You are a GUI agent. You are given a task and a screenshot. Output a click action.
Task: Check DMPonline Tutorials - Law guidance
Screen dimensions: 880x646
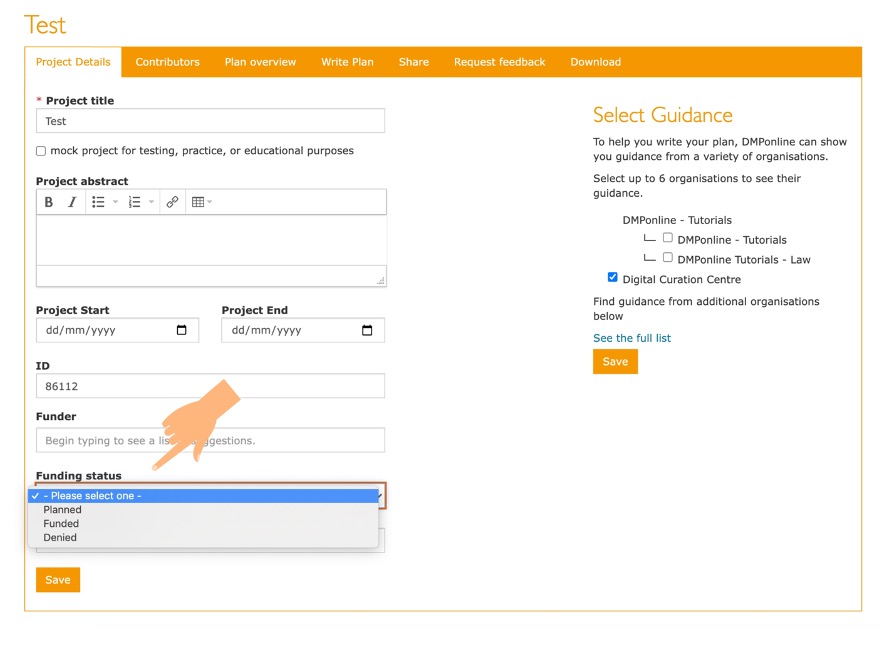tap(668, 258)
